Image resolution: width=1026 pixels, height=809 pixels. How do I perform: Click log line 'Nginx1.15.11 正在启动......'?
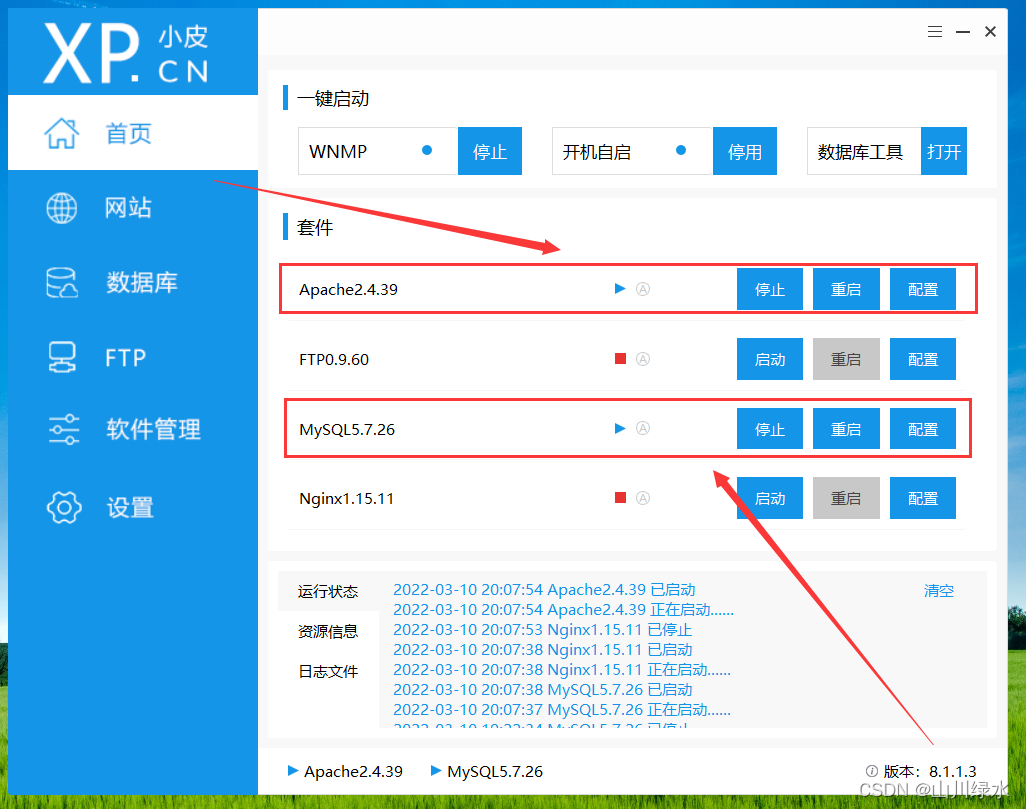[x=562, y=670]
